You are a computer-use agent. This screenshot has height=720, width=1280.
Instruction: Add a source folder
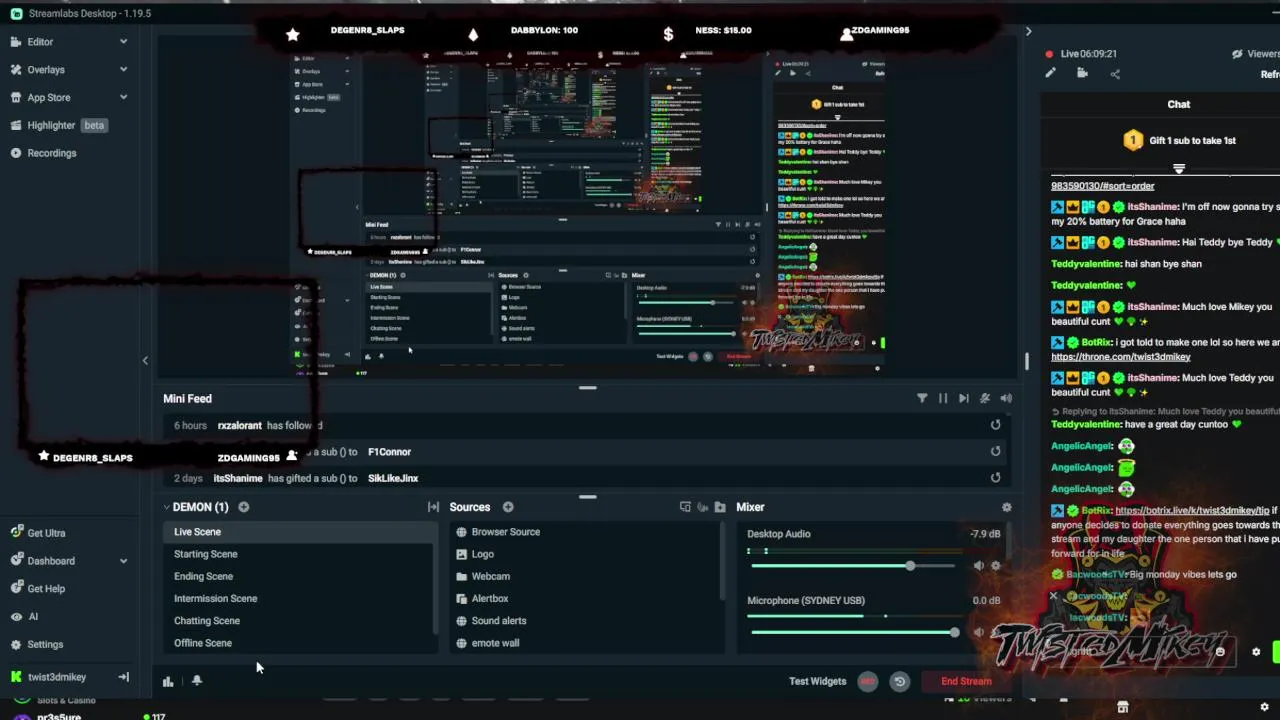(x=720, y=507)
